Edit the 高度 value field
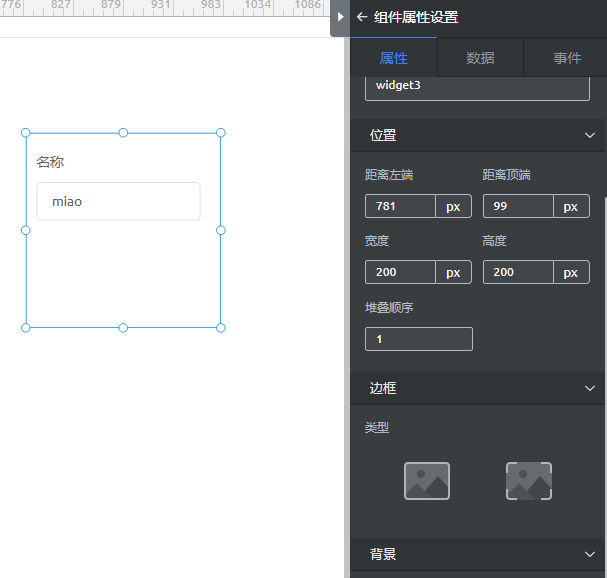 click(x=518, y=272)
